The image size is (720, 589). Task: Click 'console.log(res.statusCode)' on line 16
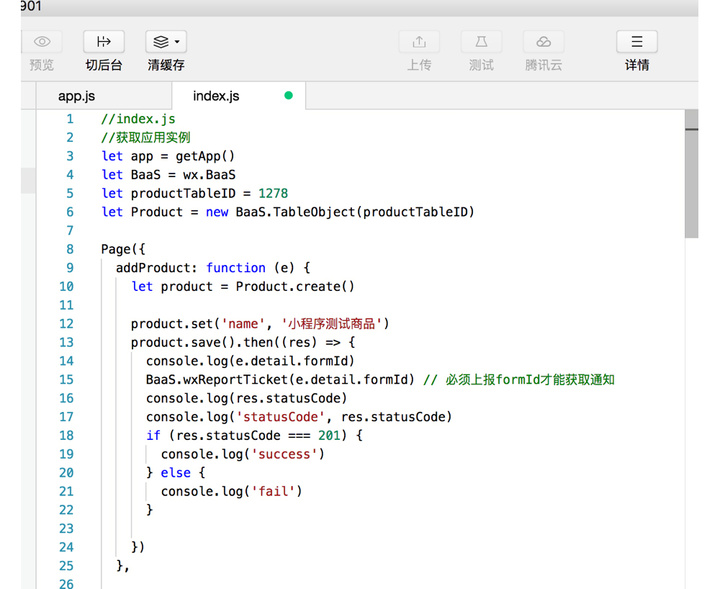[247, 398]
